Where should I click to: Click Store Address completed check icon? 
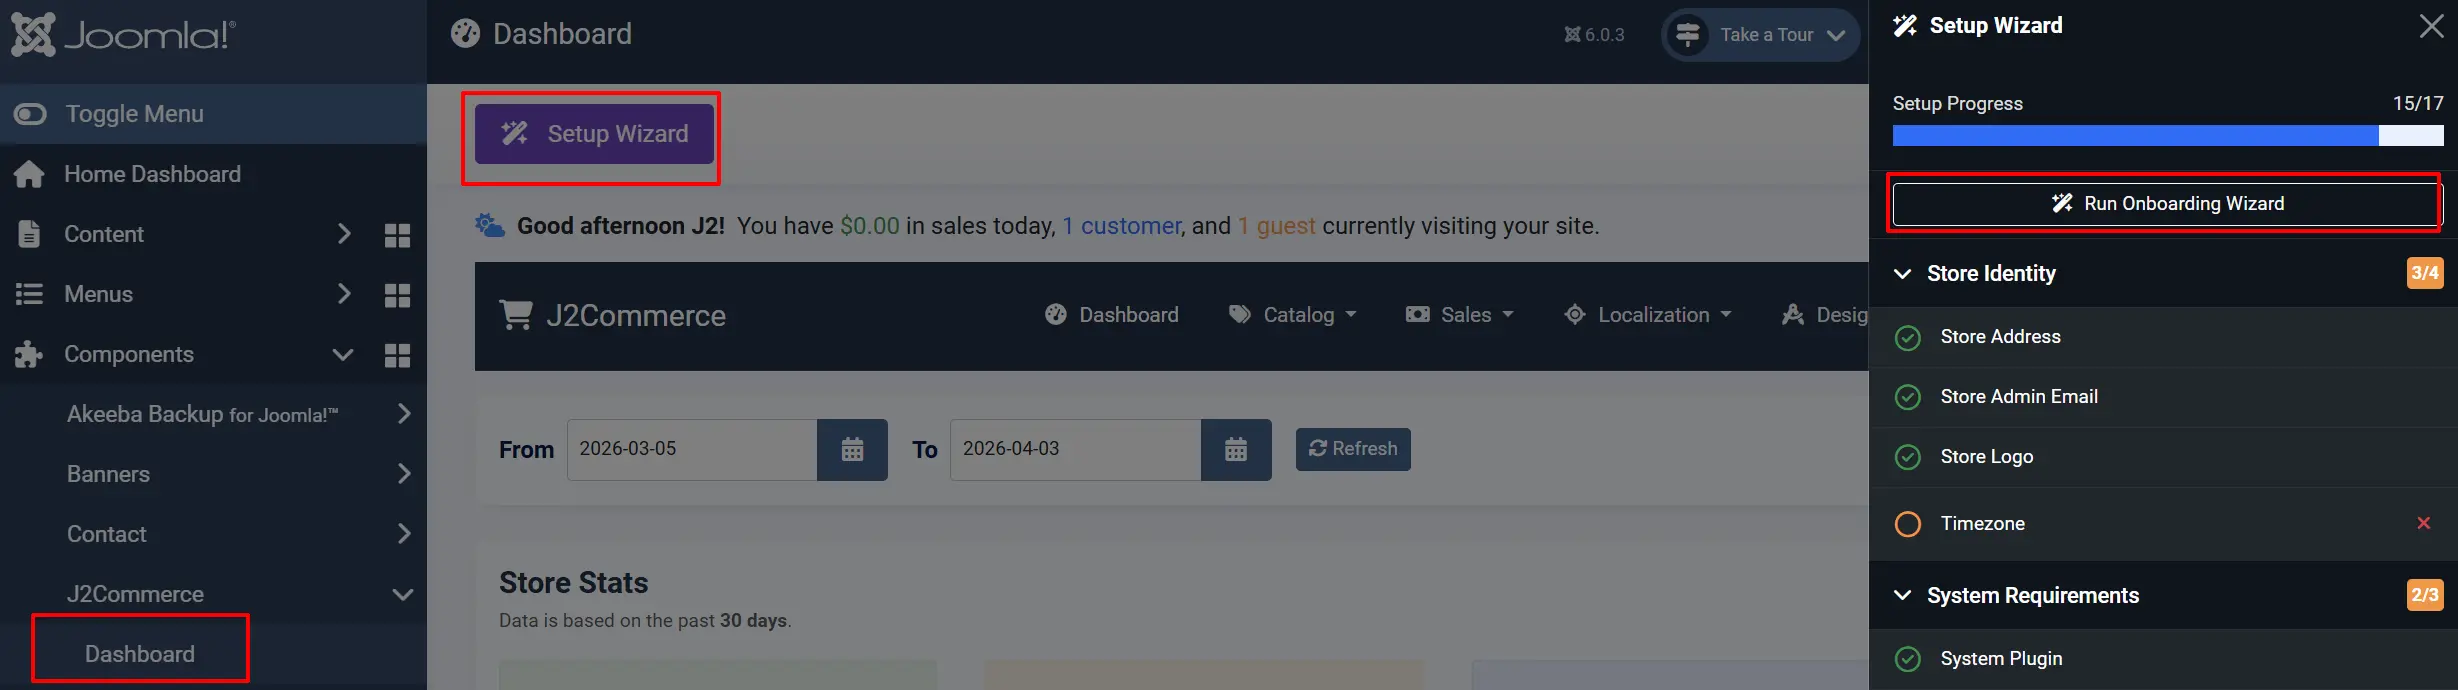(x=1908, y=338)
